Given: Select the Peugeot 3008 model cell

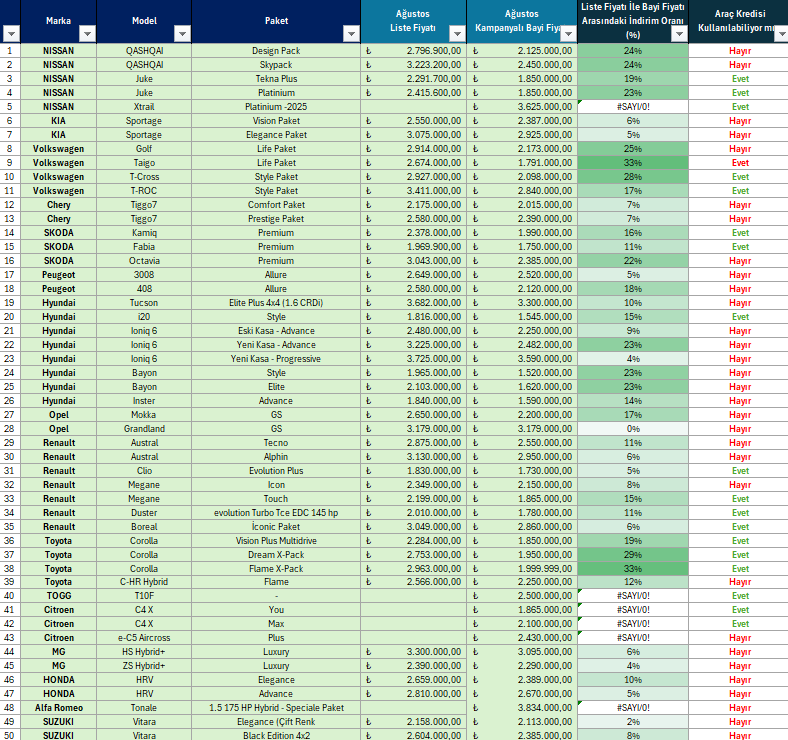Looking at the screenshot, I should pos(144,275).
